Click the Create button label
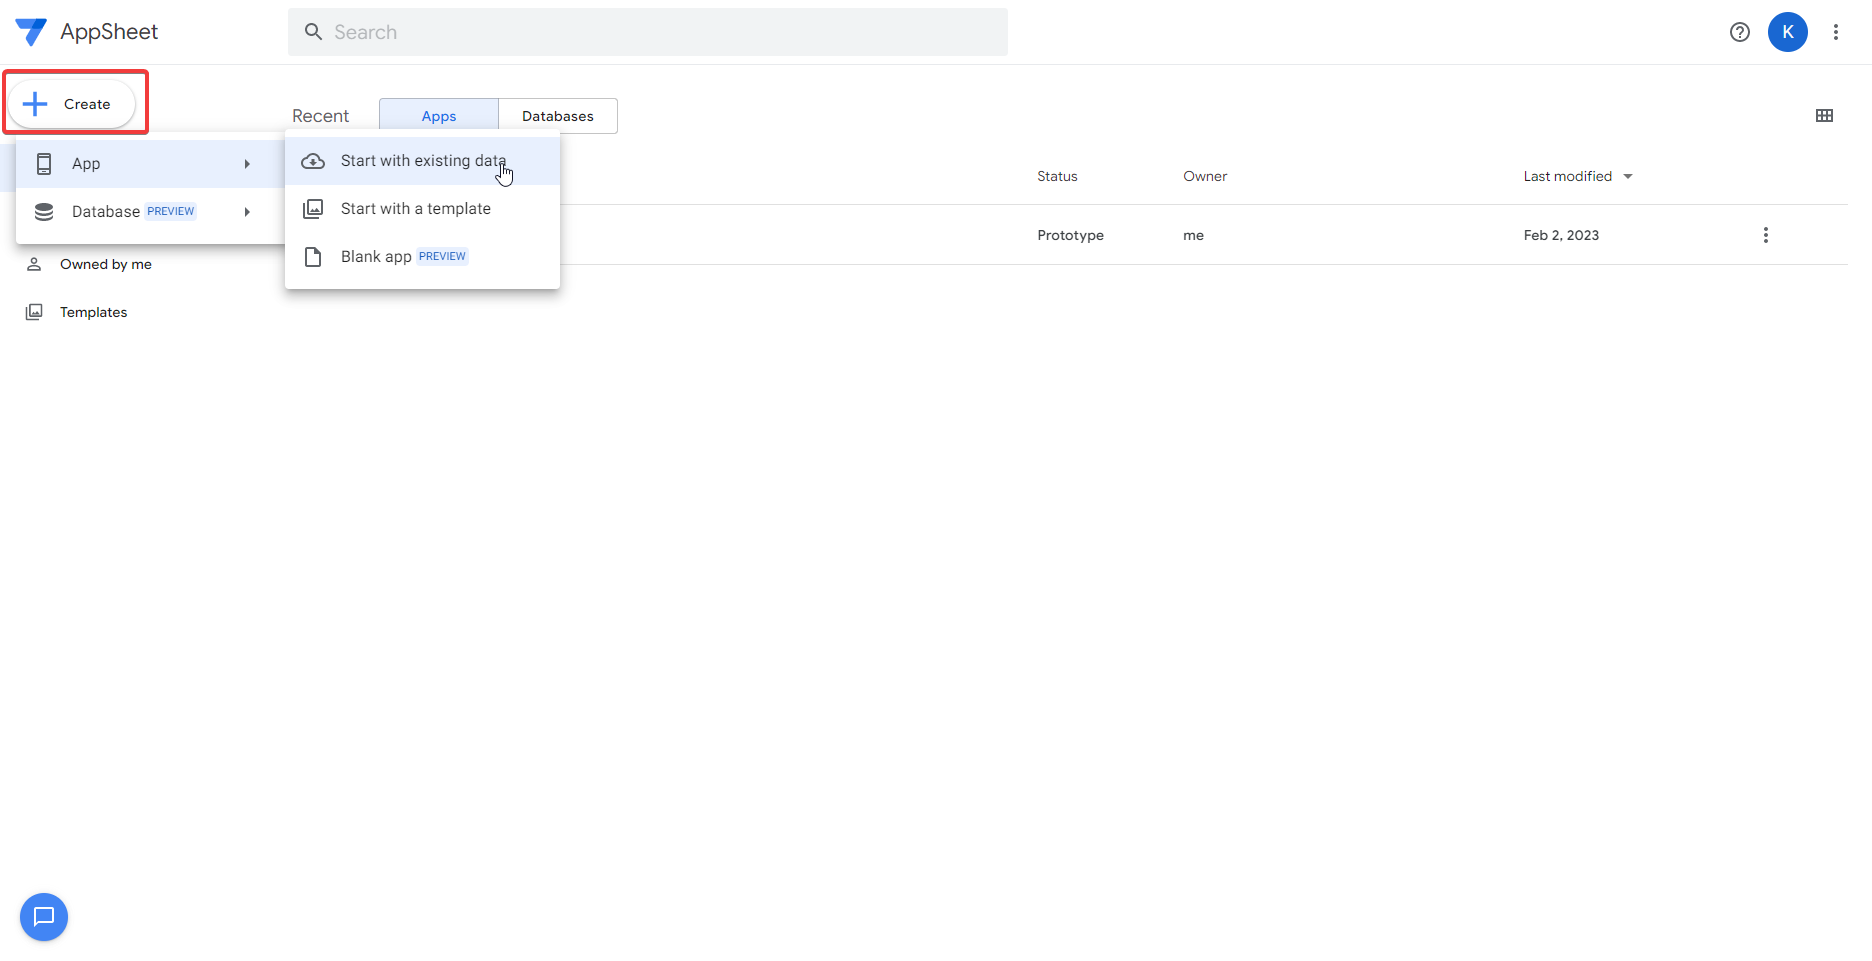This screenshot has width=1872, height=961. pos(87,104)
